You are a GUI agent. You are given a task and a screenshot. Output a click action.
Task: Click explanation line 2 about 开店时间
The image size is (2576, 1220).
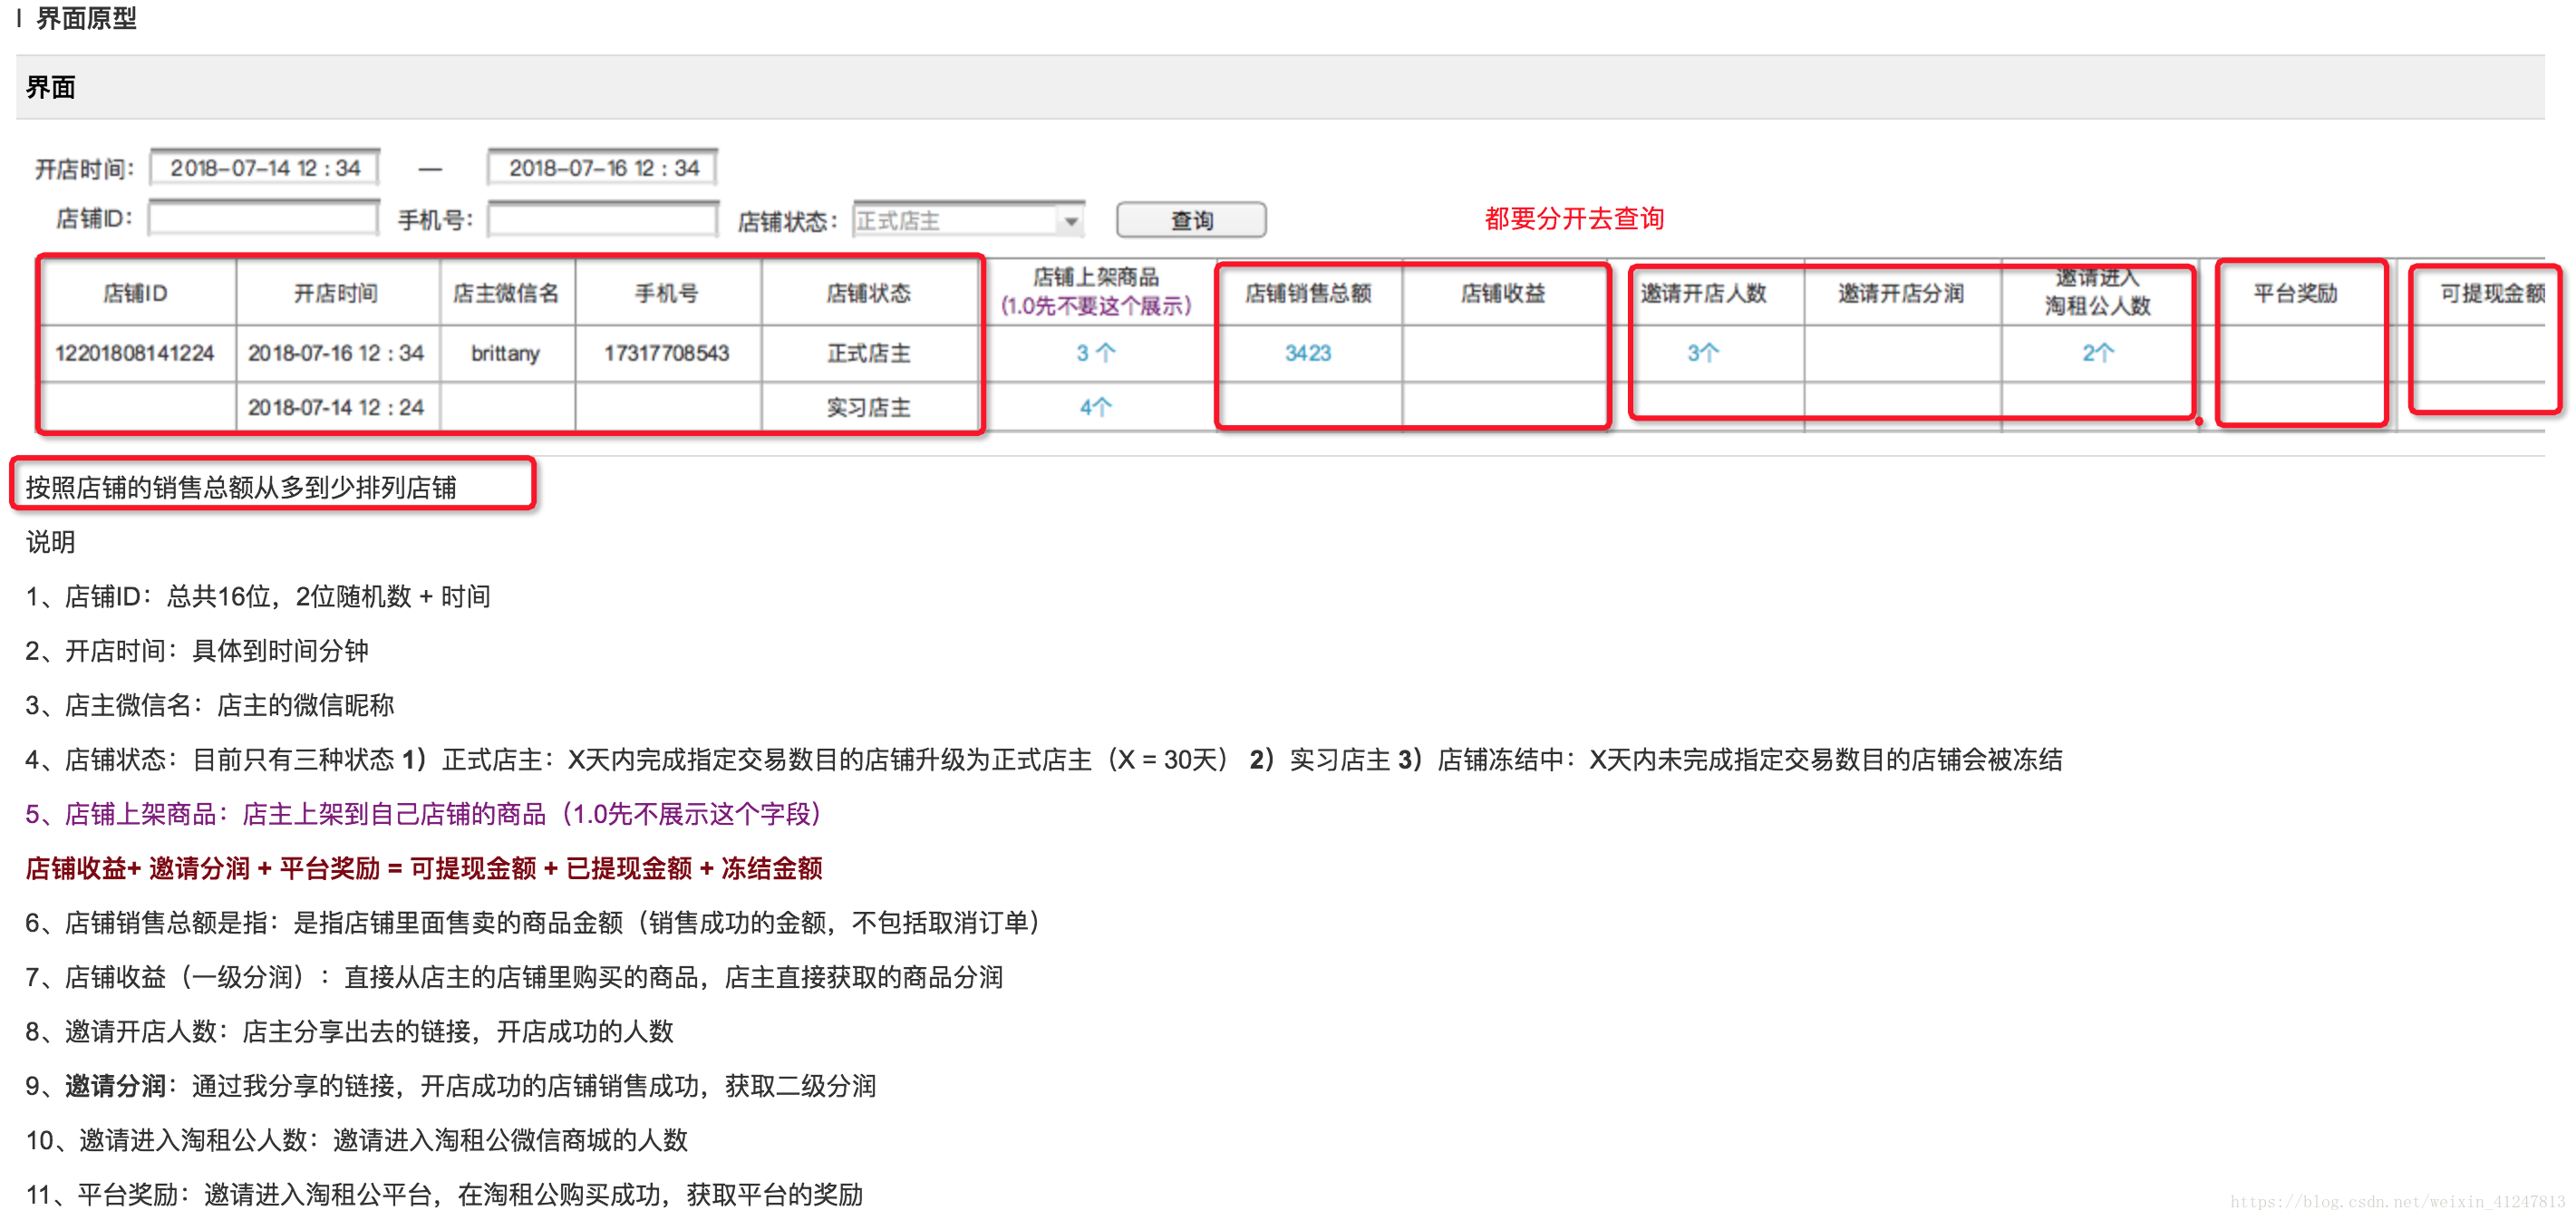point(197,650)
